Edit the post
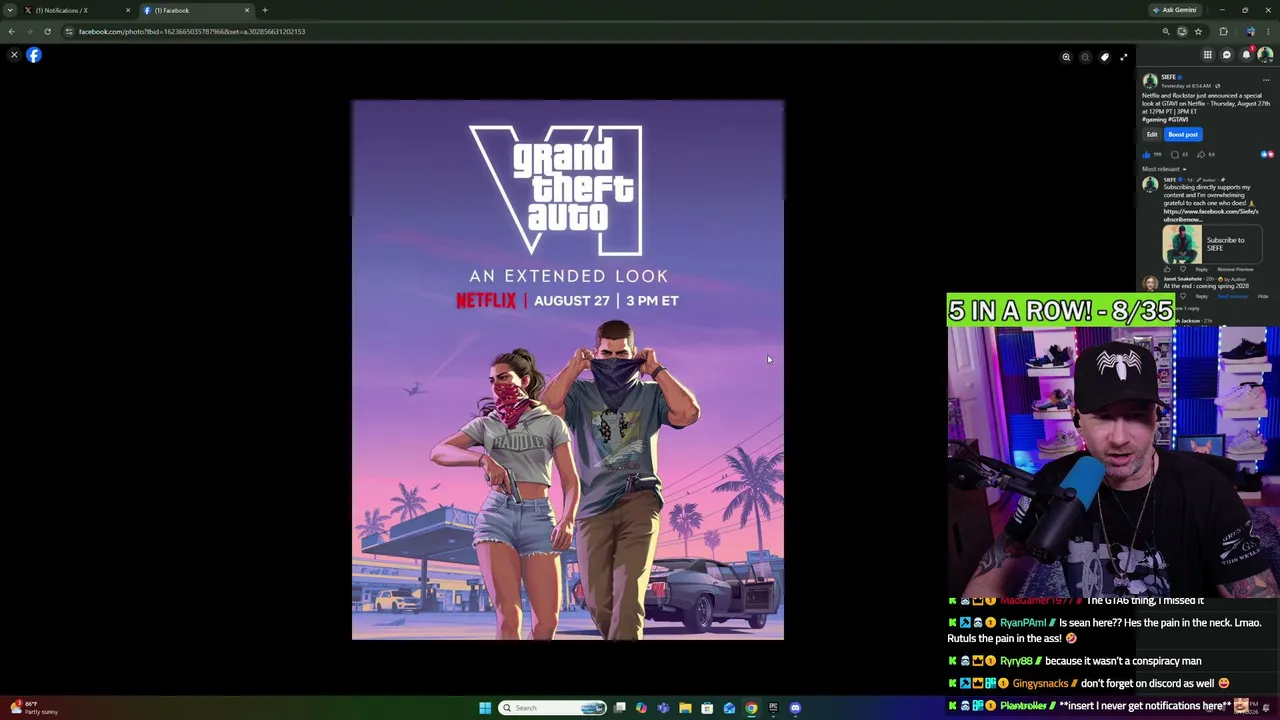 point(1152,134)
